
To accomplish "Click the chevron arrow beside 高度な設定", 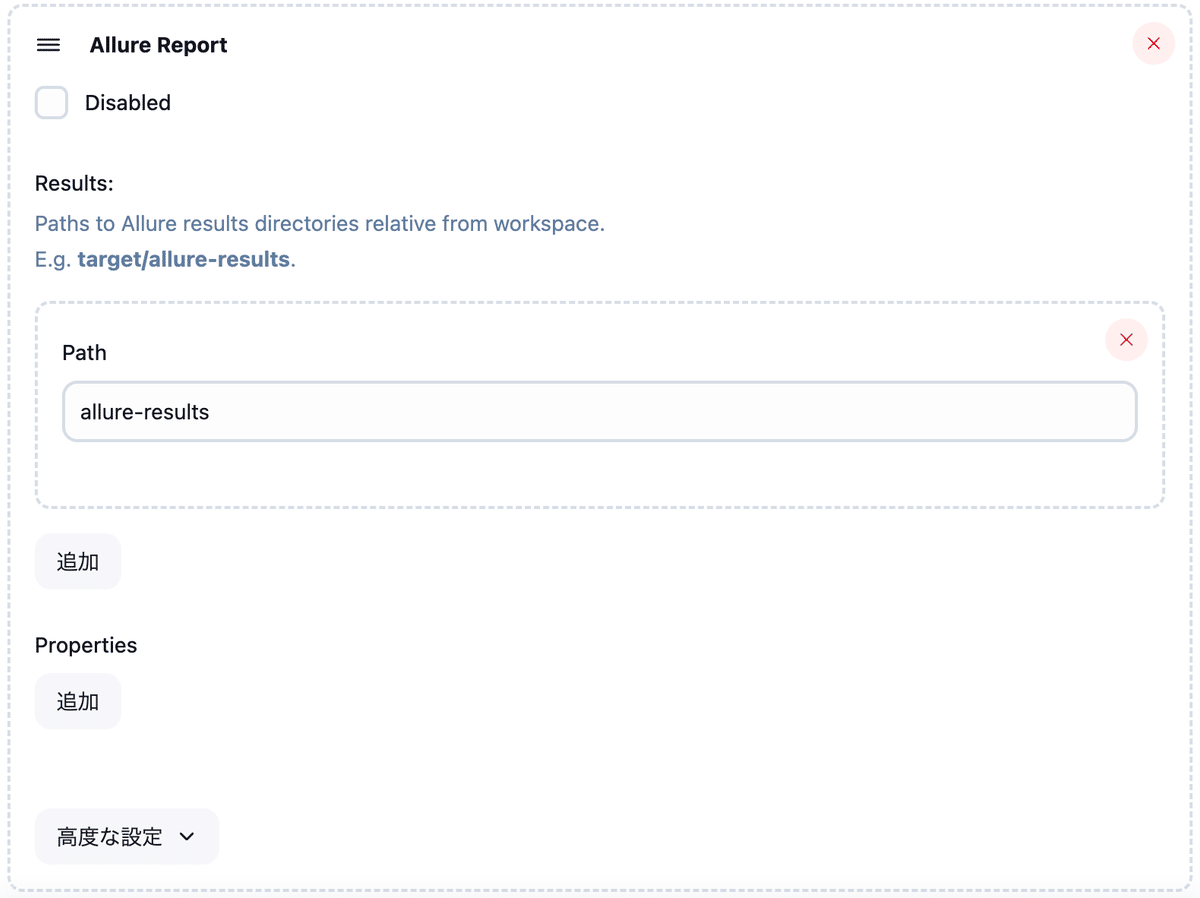I will pyautogui.click(x=187, y=837).
